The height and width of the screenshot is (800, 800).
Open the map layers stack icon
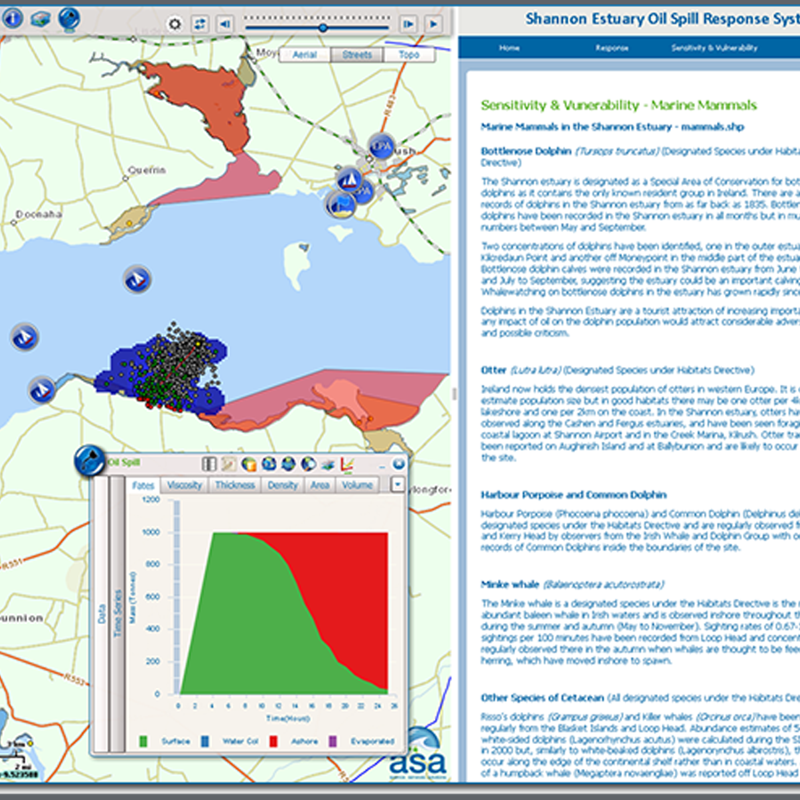41,18
